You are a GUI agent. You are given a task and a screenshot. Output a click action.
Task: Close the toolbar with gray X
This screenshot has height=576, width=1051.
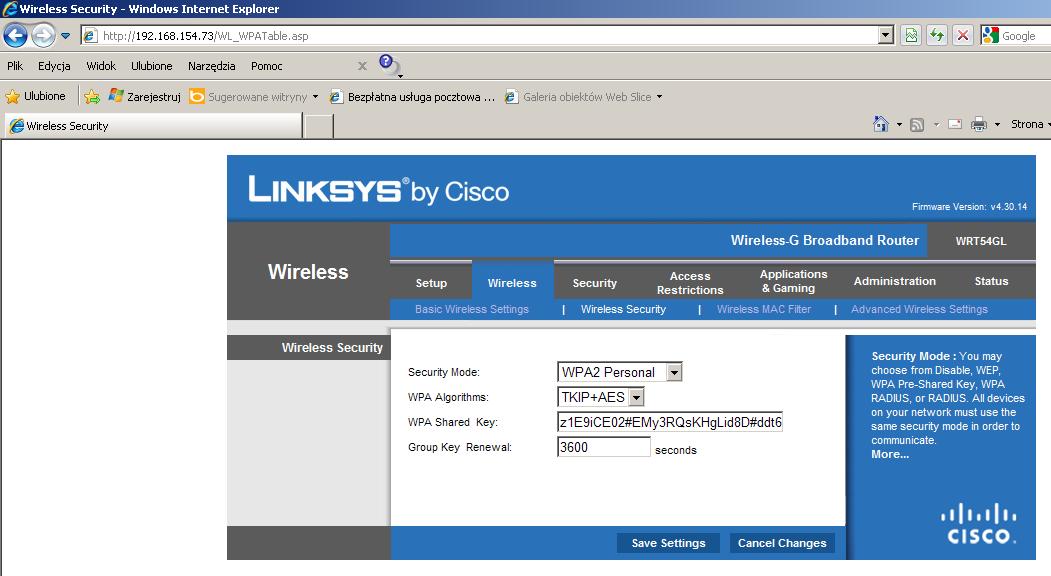362,66
